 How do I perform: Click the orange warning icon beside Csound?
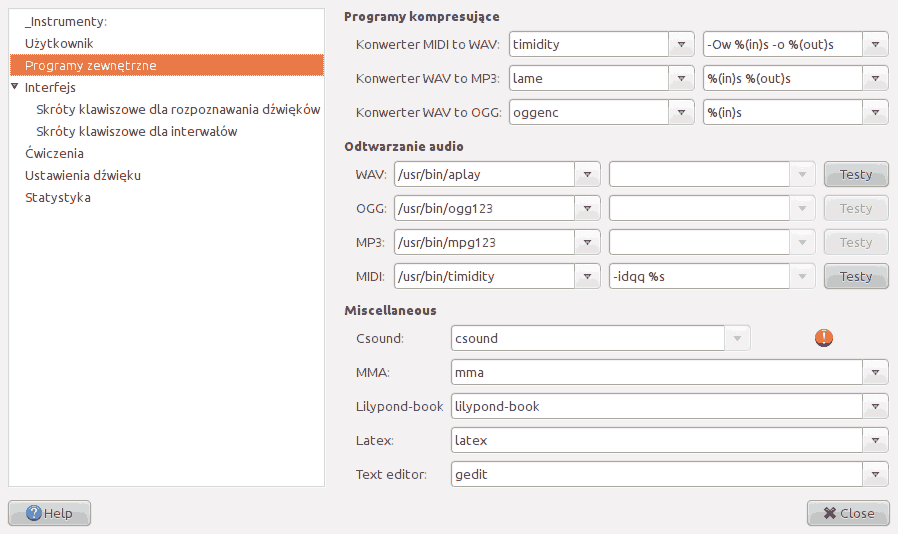pyautogui.click(x=823, y=338)
